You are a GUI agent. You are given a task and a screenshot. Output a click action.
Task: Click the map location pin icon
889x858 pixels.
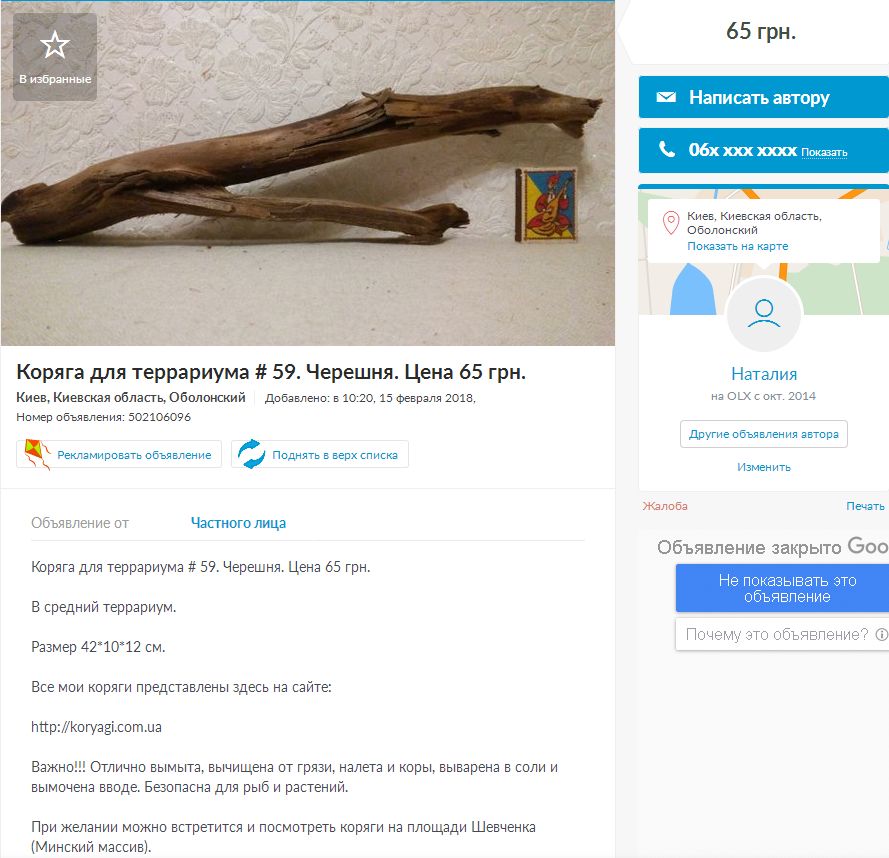tap(671, 223)
